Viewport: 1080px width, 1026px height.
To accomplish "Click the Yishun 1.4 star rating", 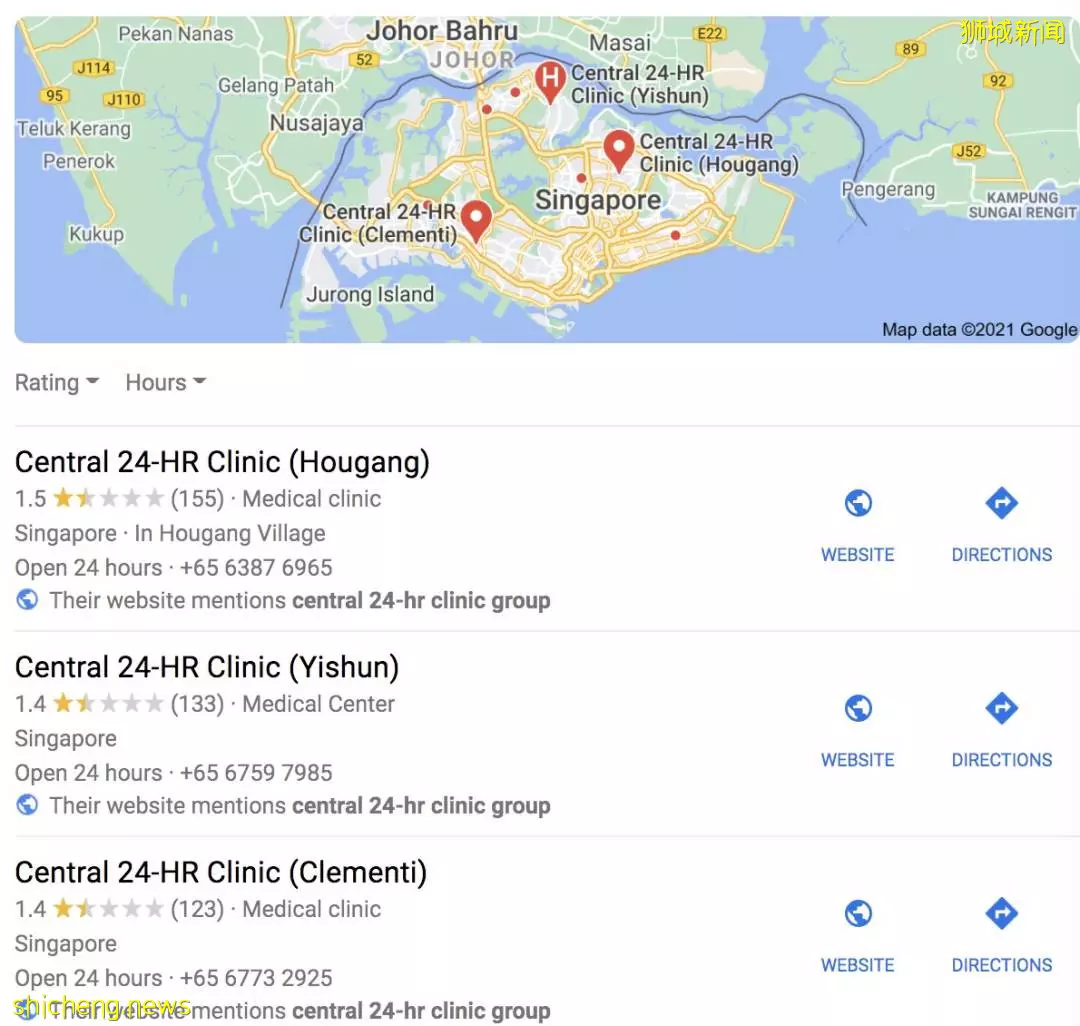I will click(x=90, y=704).
